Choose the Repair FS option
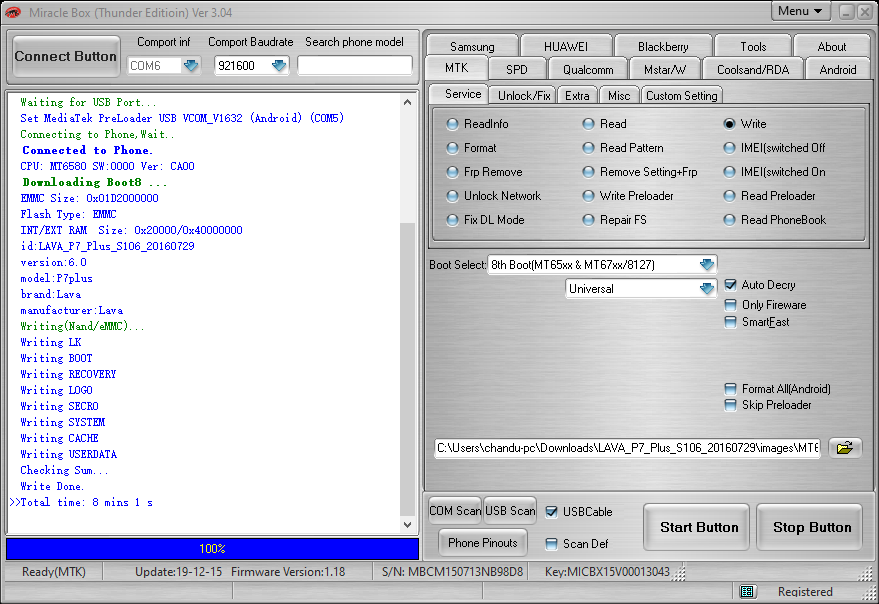Screen dimensions: 879x604 588,220
